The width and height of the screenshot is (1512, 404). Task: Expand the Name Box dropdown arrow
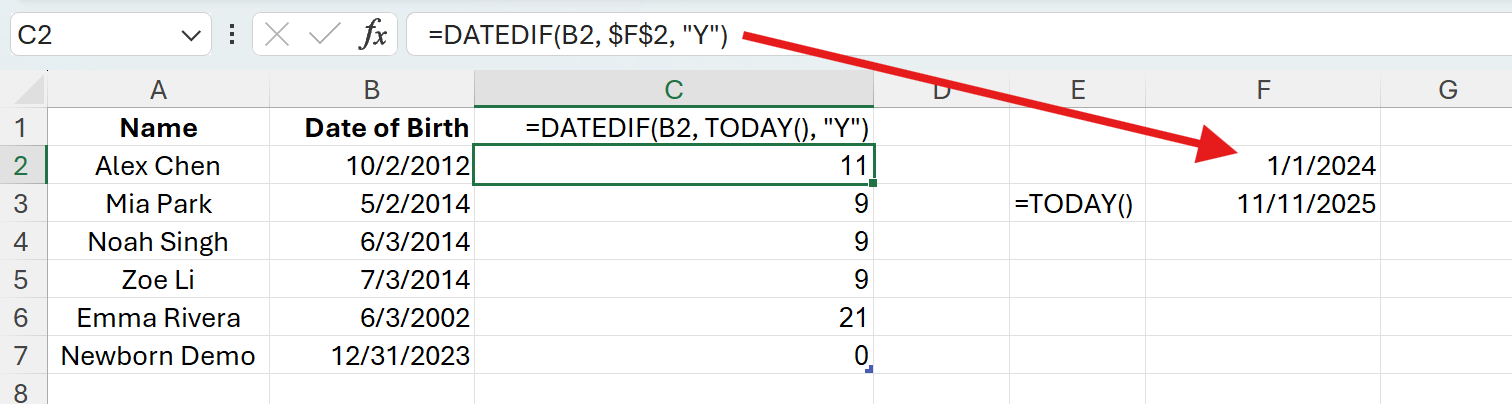[x=189, y=35]
